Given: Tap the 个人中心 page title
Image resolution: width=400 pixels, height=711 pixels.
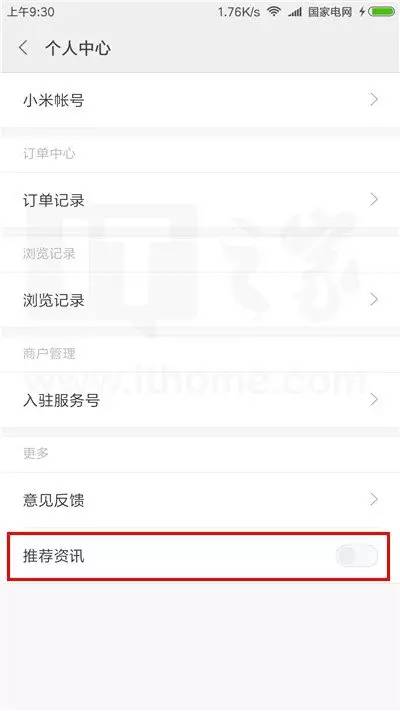Looking at the screenshot, I should (78, 48).
